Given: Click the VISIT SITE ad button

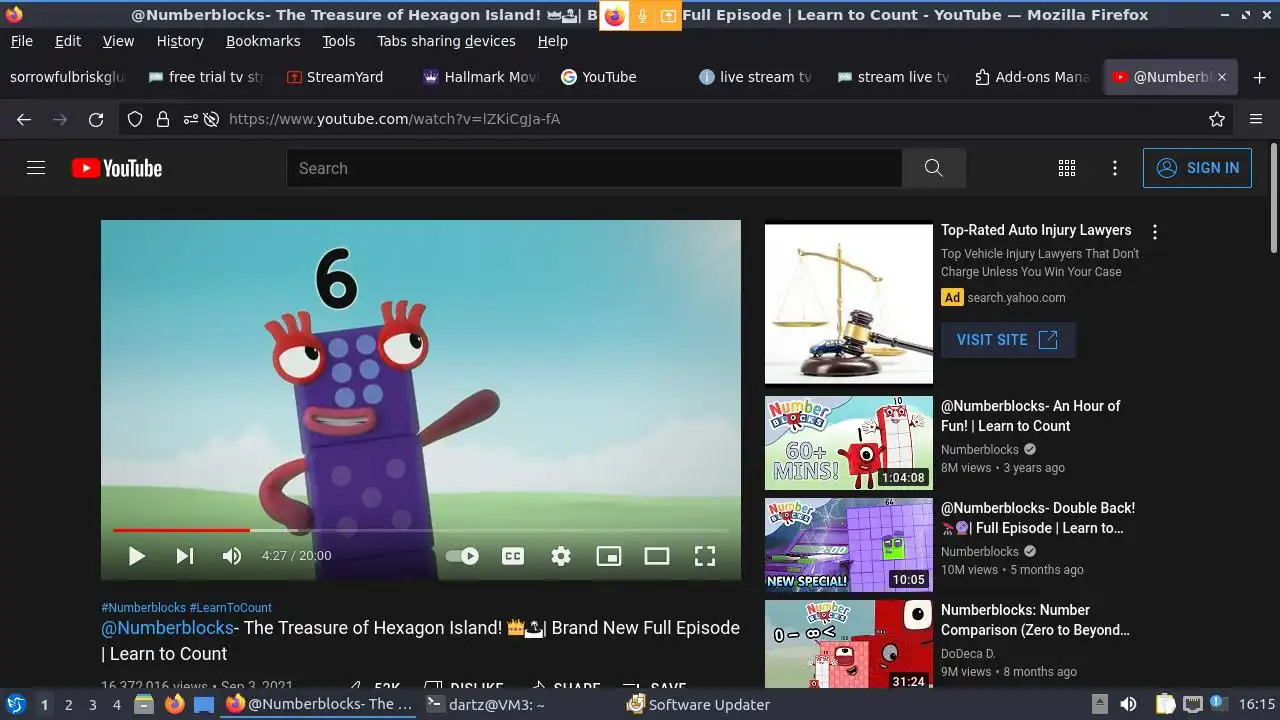Looking at the screenshot, I should coord(1008,340).
